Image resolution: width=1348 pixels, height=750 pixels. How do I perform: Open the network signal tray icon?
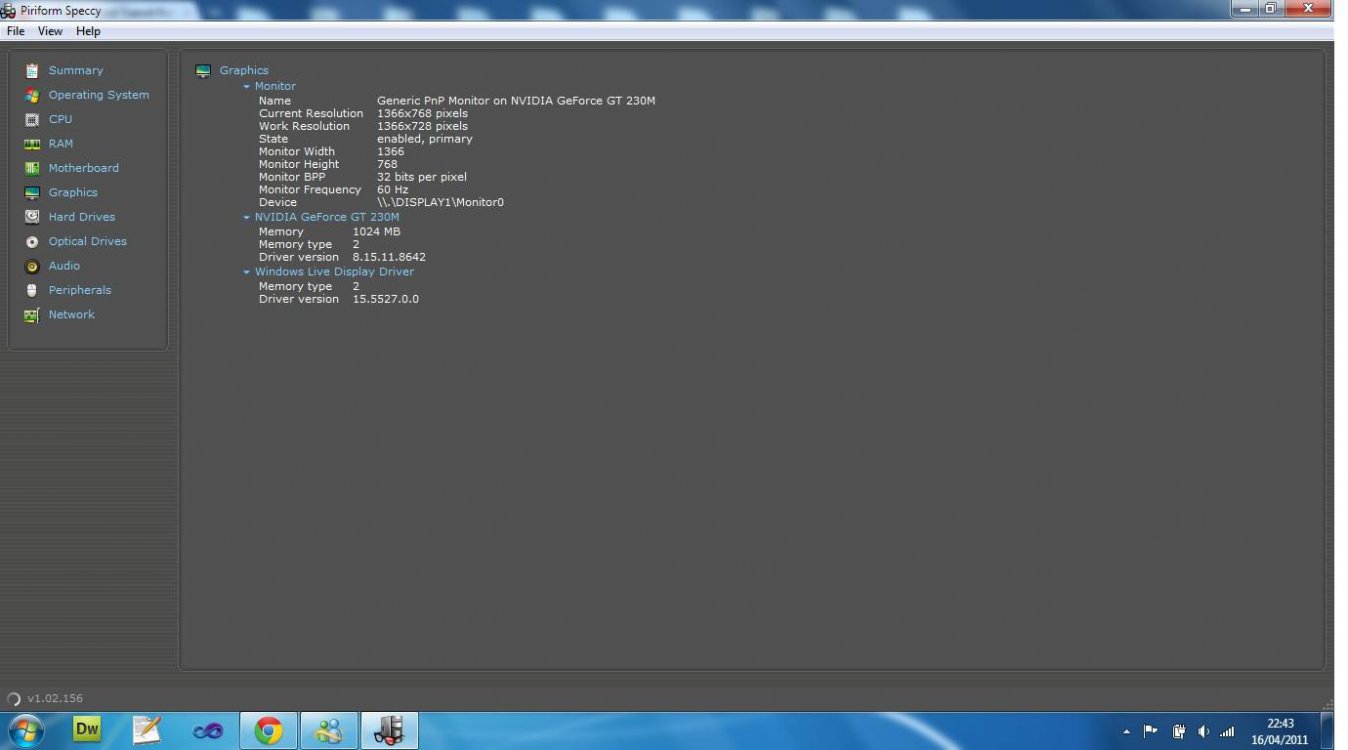point(1227,731)
